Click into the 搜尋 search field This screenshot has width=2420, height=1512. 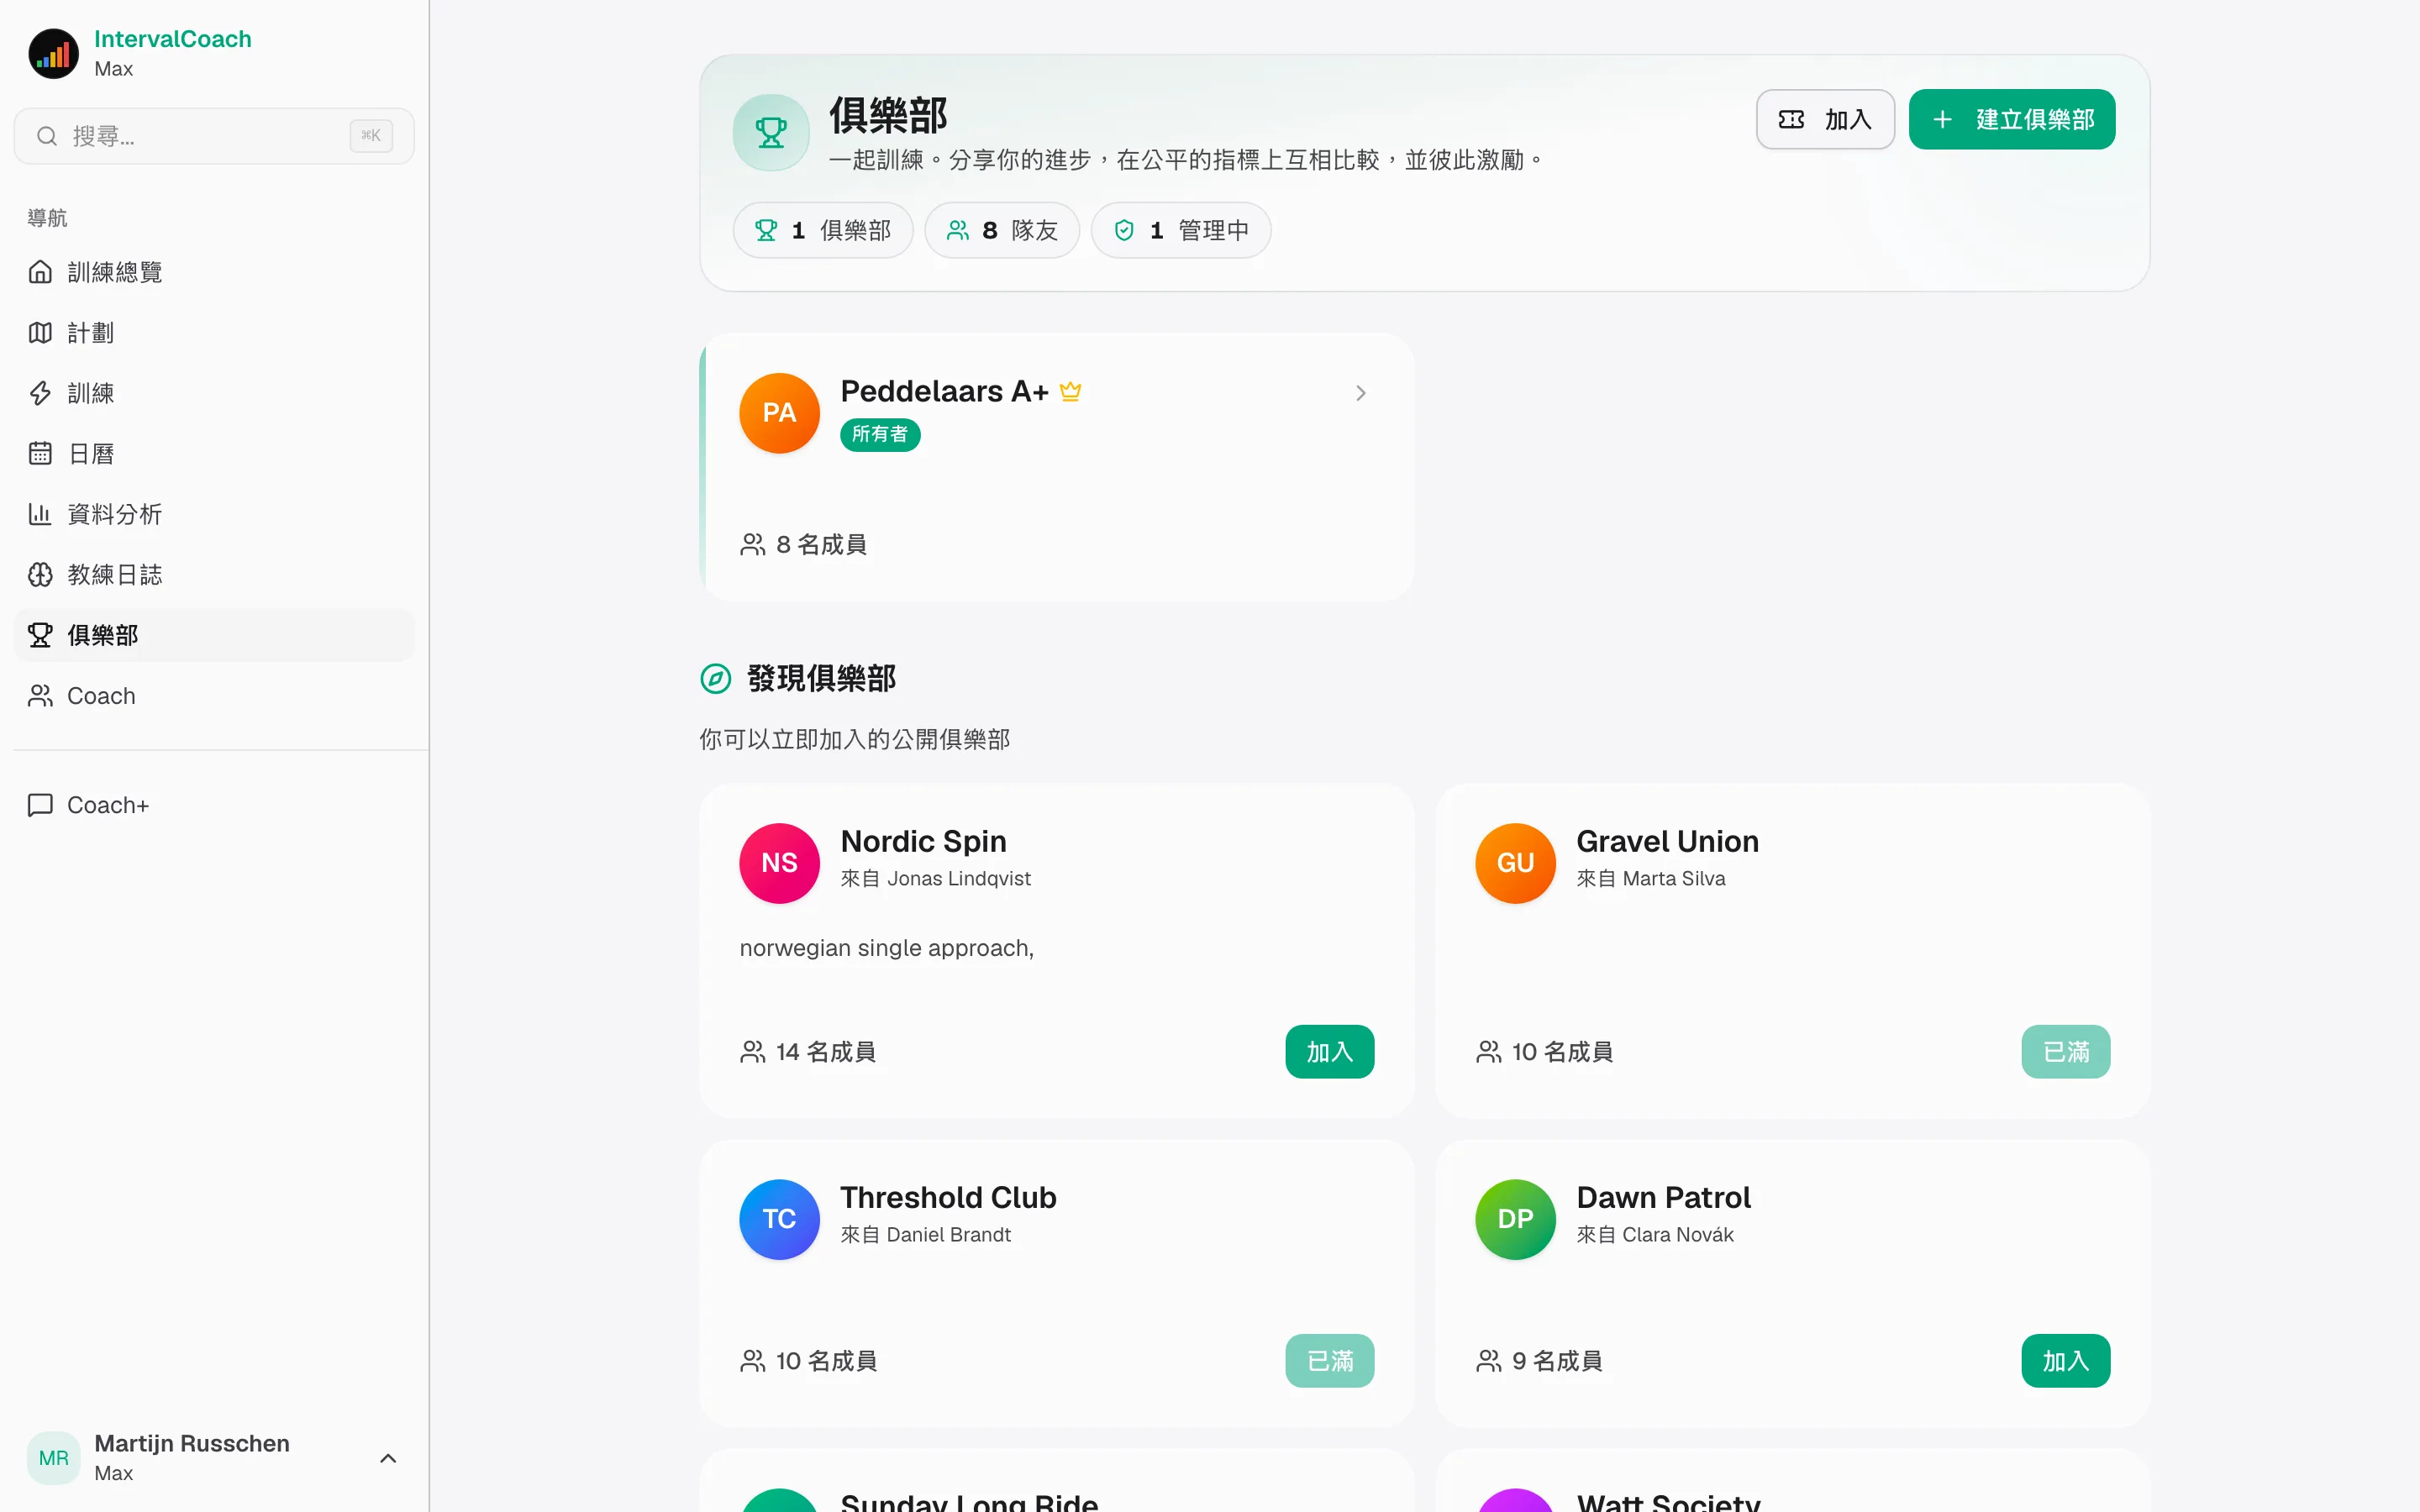pyautogui.click(x=214, y=136)
